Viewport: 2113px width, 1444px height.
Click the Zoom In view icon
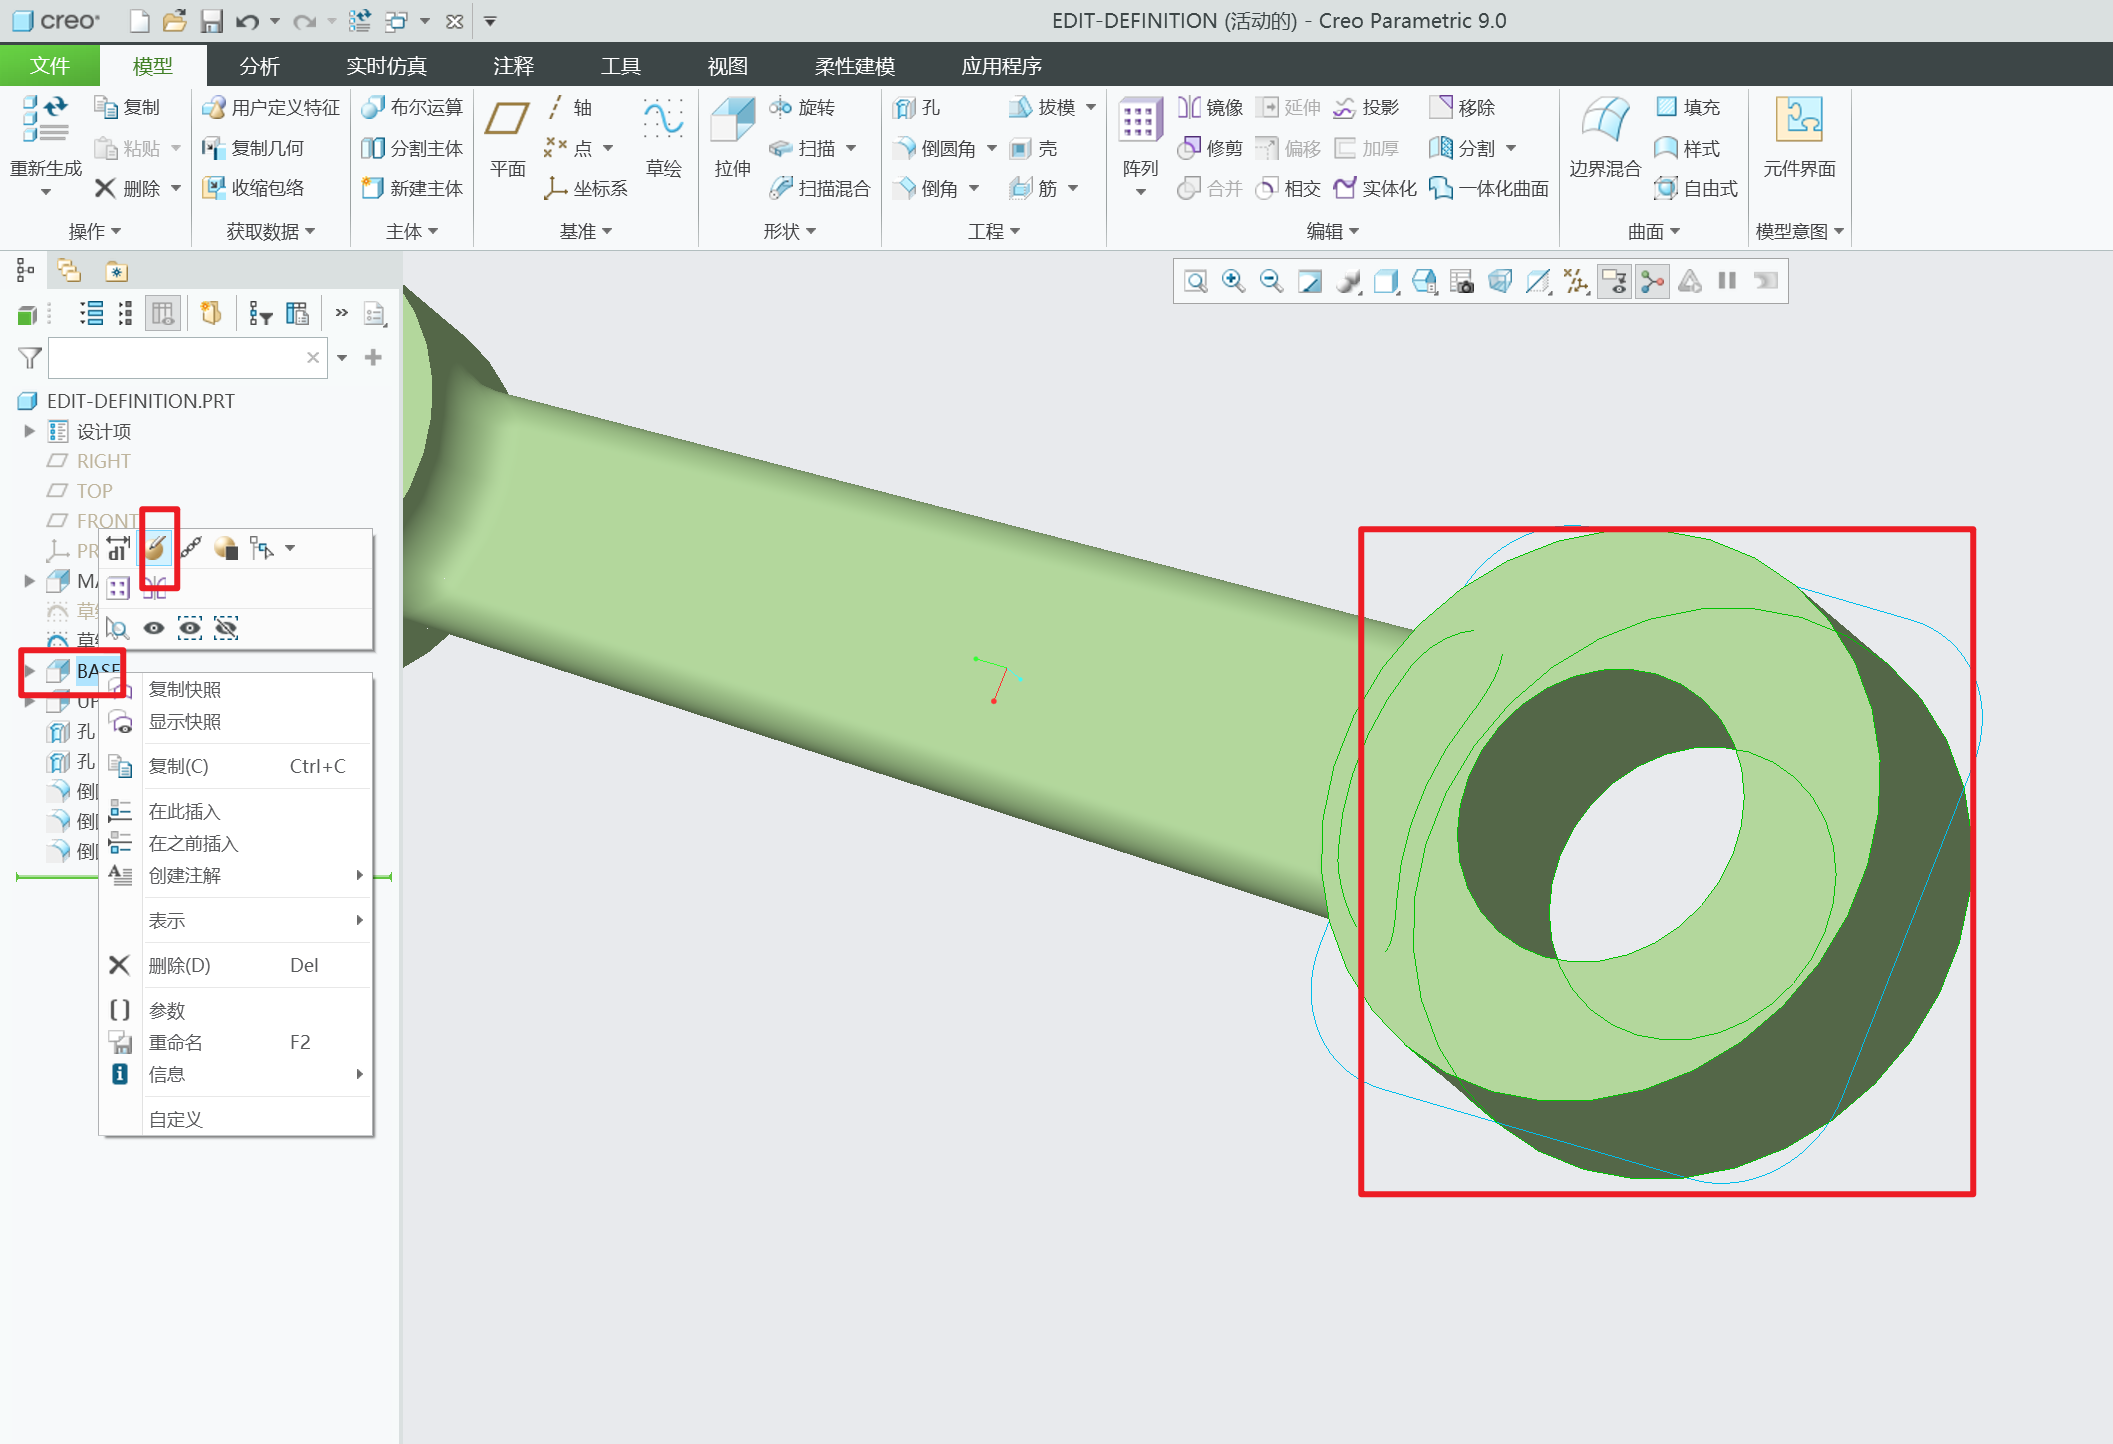point(1233,282)
